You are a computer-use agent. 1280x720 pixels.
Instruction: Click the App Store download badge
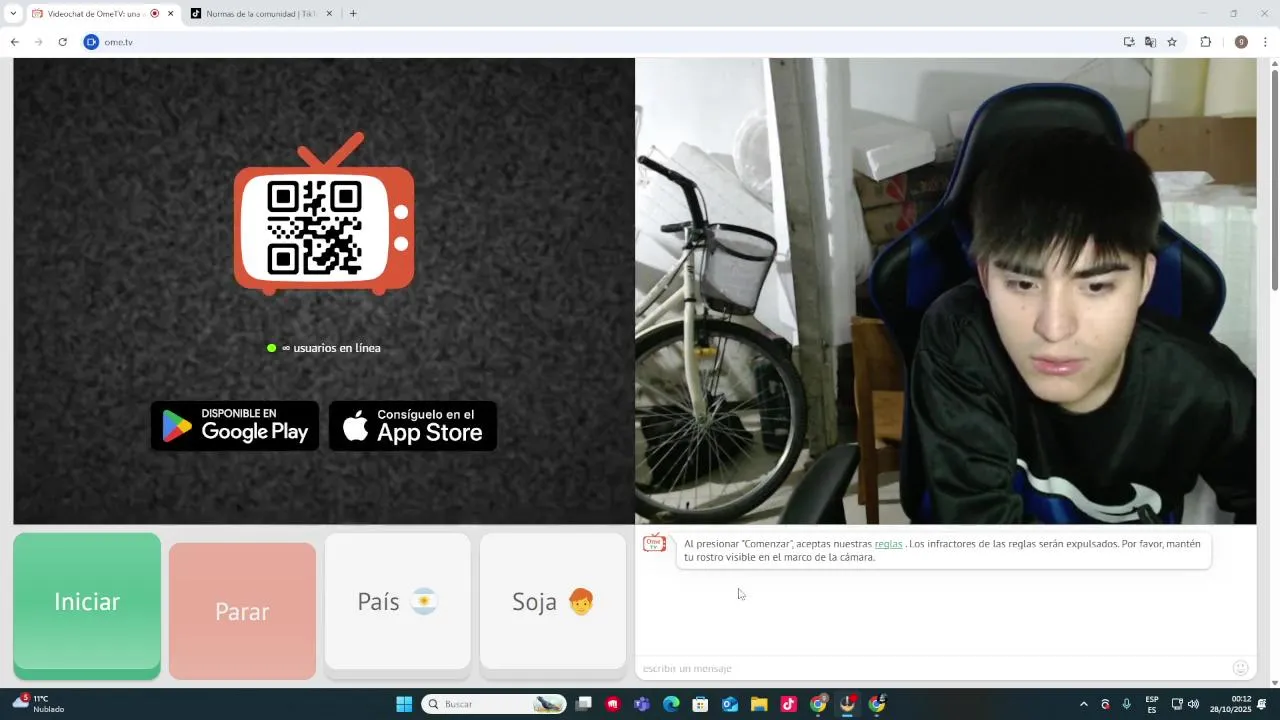coord(413,426)
